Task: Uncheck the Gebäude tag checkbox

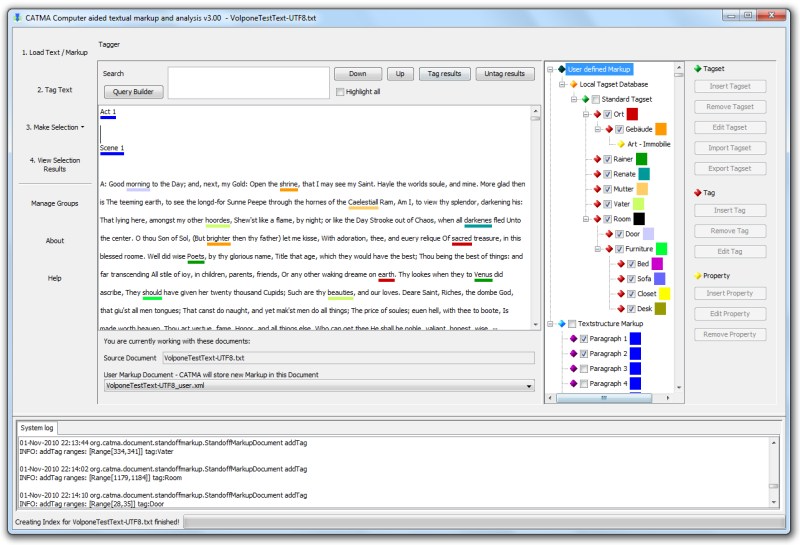Action: (619, 129)
